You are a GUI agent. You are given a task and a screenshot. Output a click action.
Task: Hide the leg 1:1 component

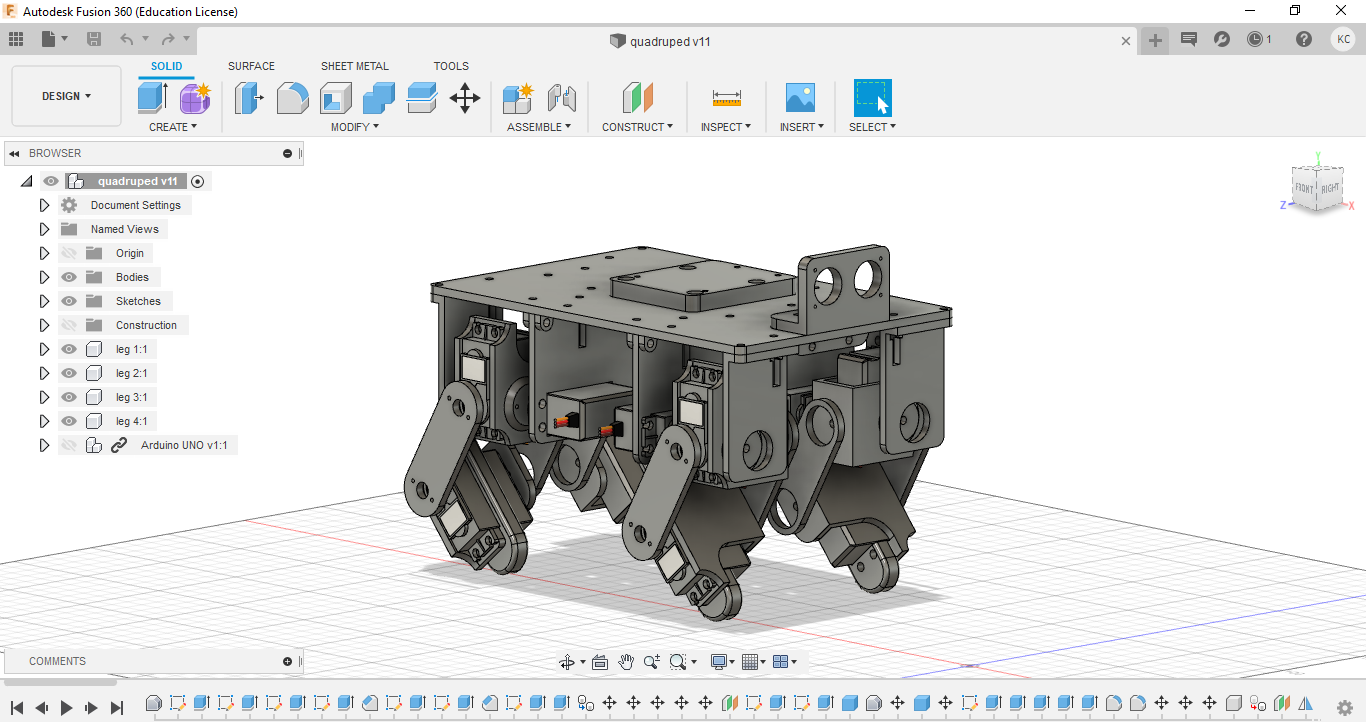pos(68,348)
